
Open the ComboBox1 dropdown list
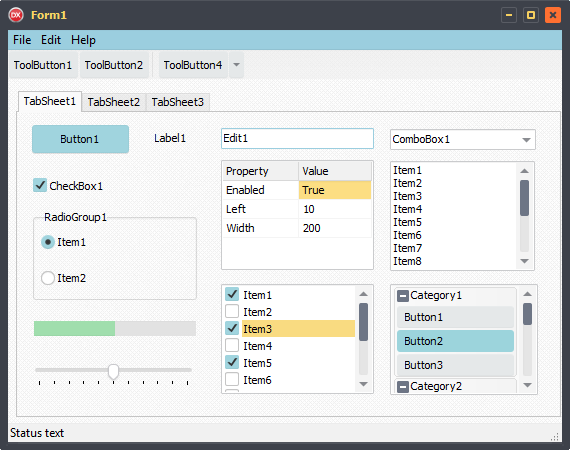(x=526, y=140)
